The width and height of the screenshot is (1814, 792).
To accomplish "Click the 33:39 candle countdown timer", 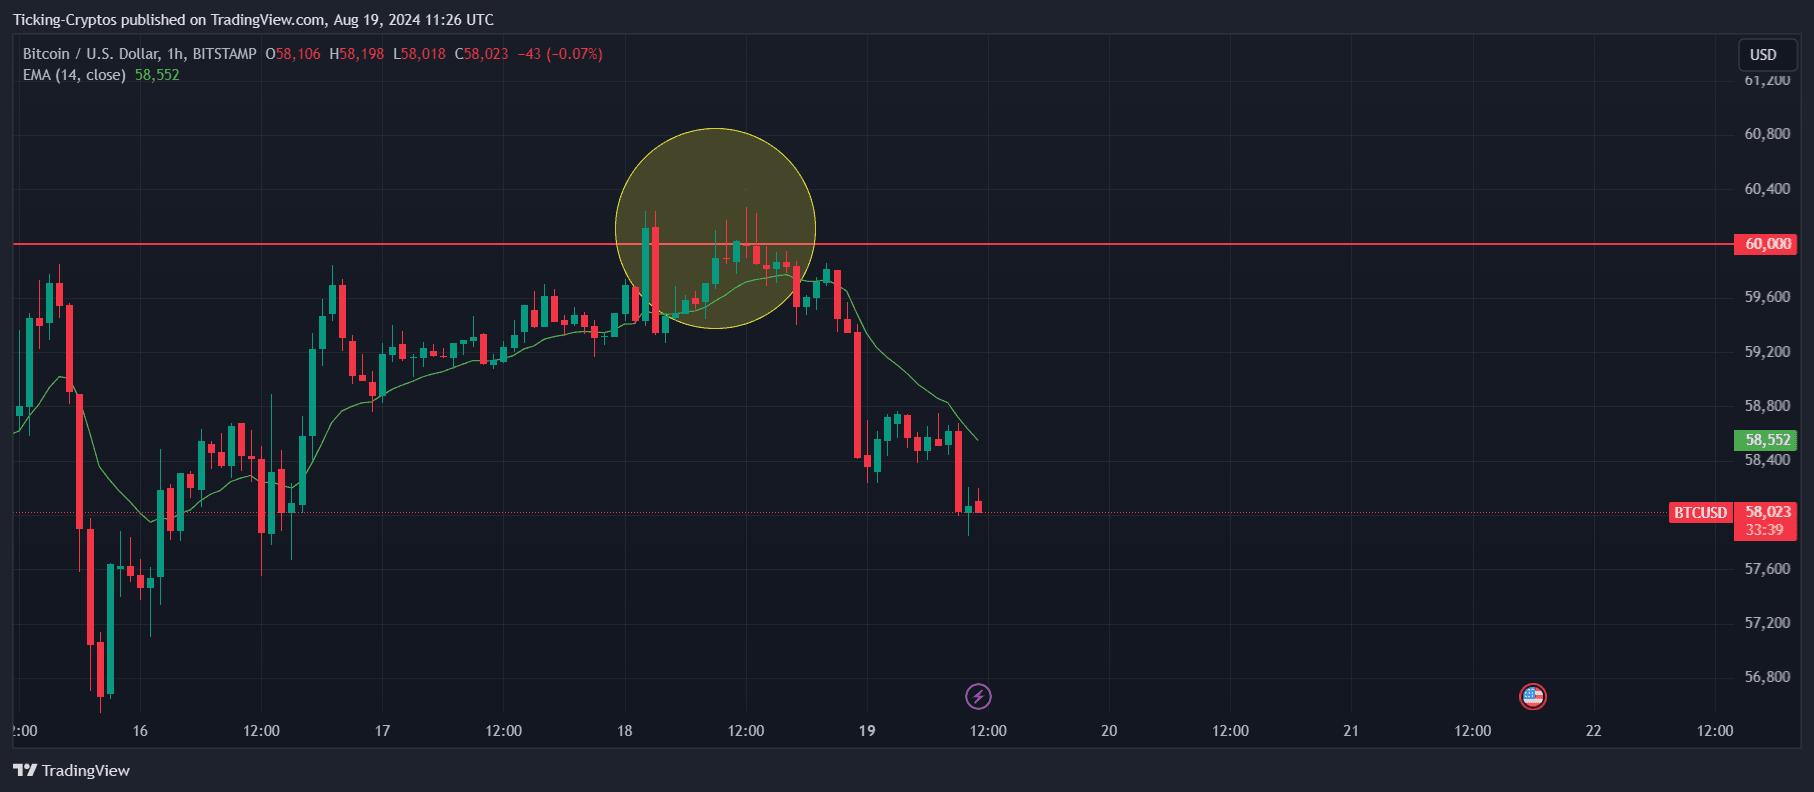I will [x=1766, y=530].
